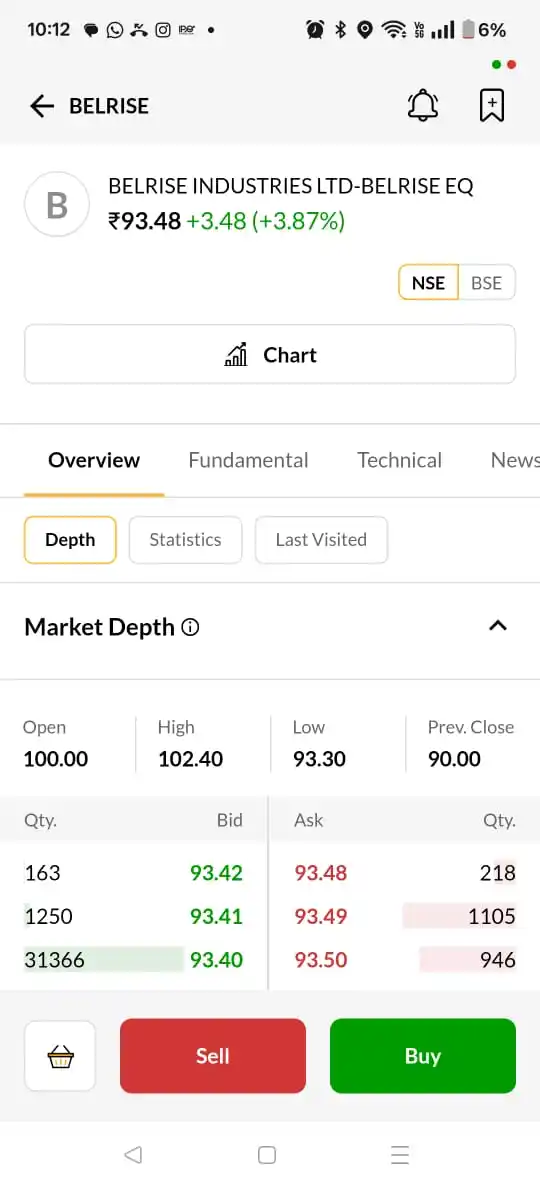Tap bid quantity 1250
540x1188 pixels.
pos(48,917)
